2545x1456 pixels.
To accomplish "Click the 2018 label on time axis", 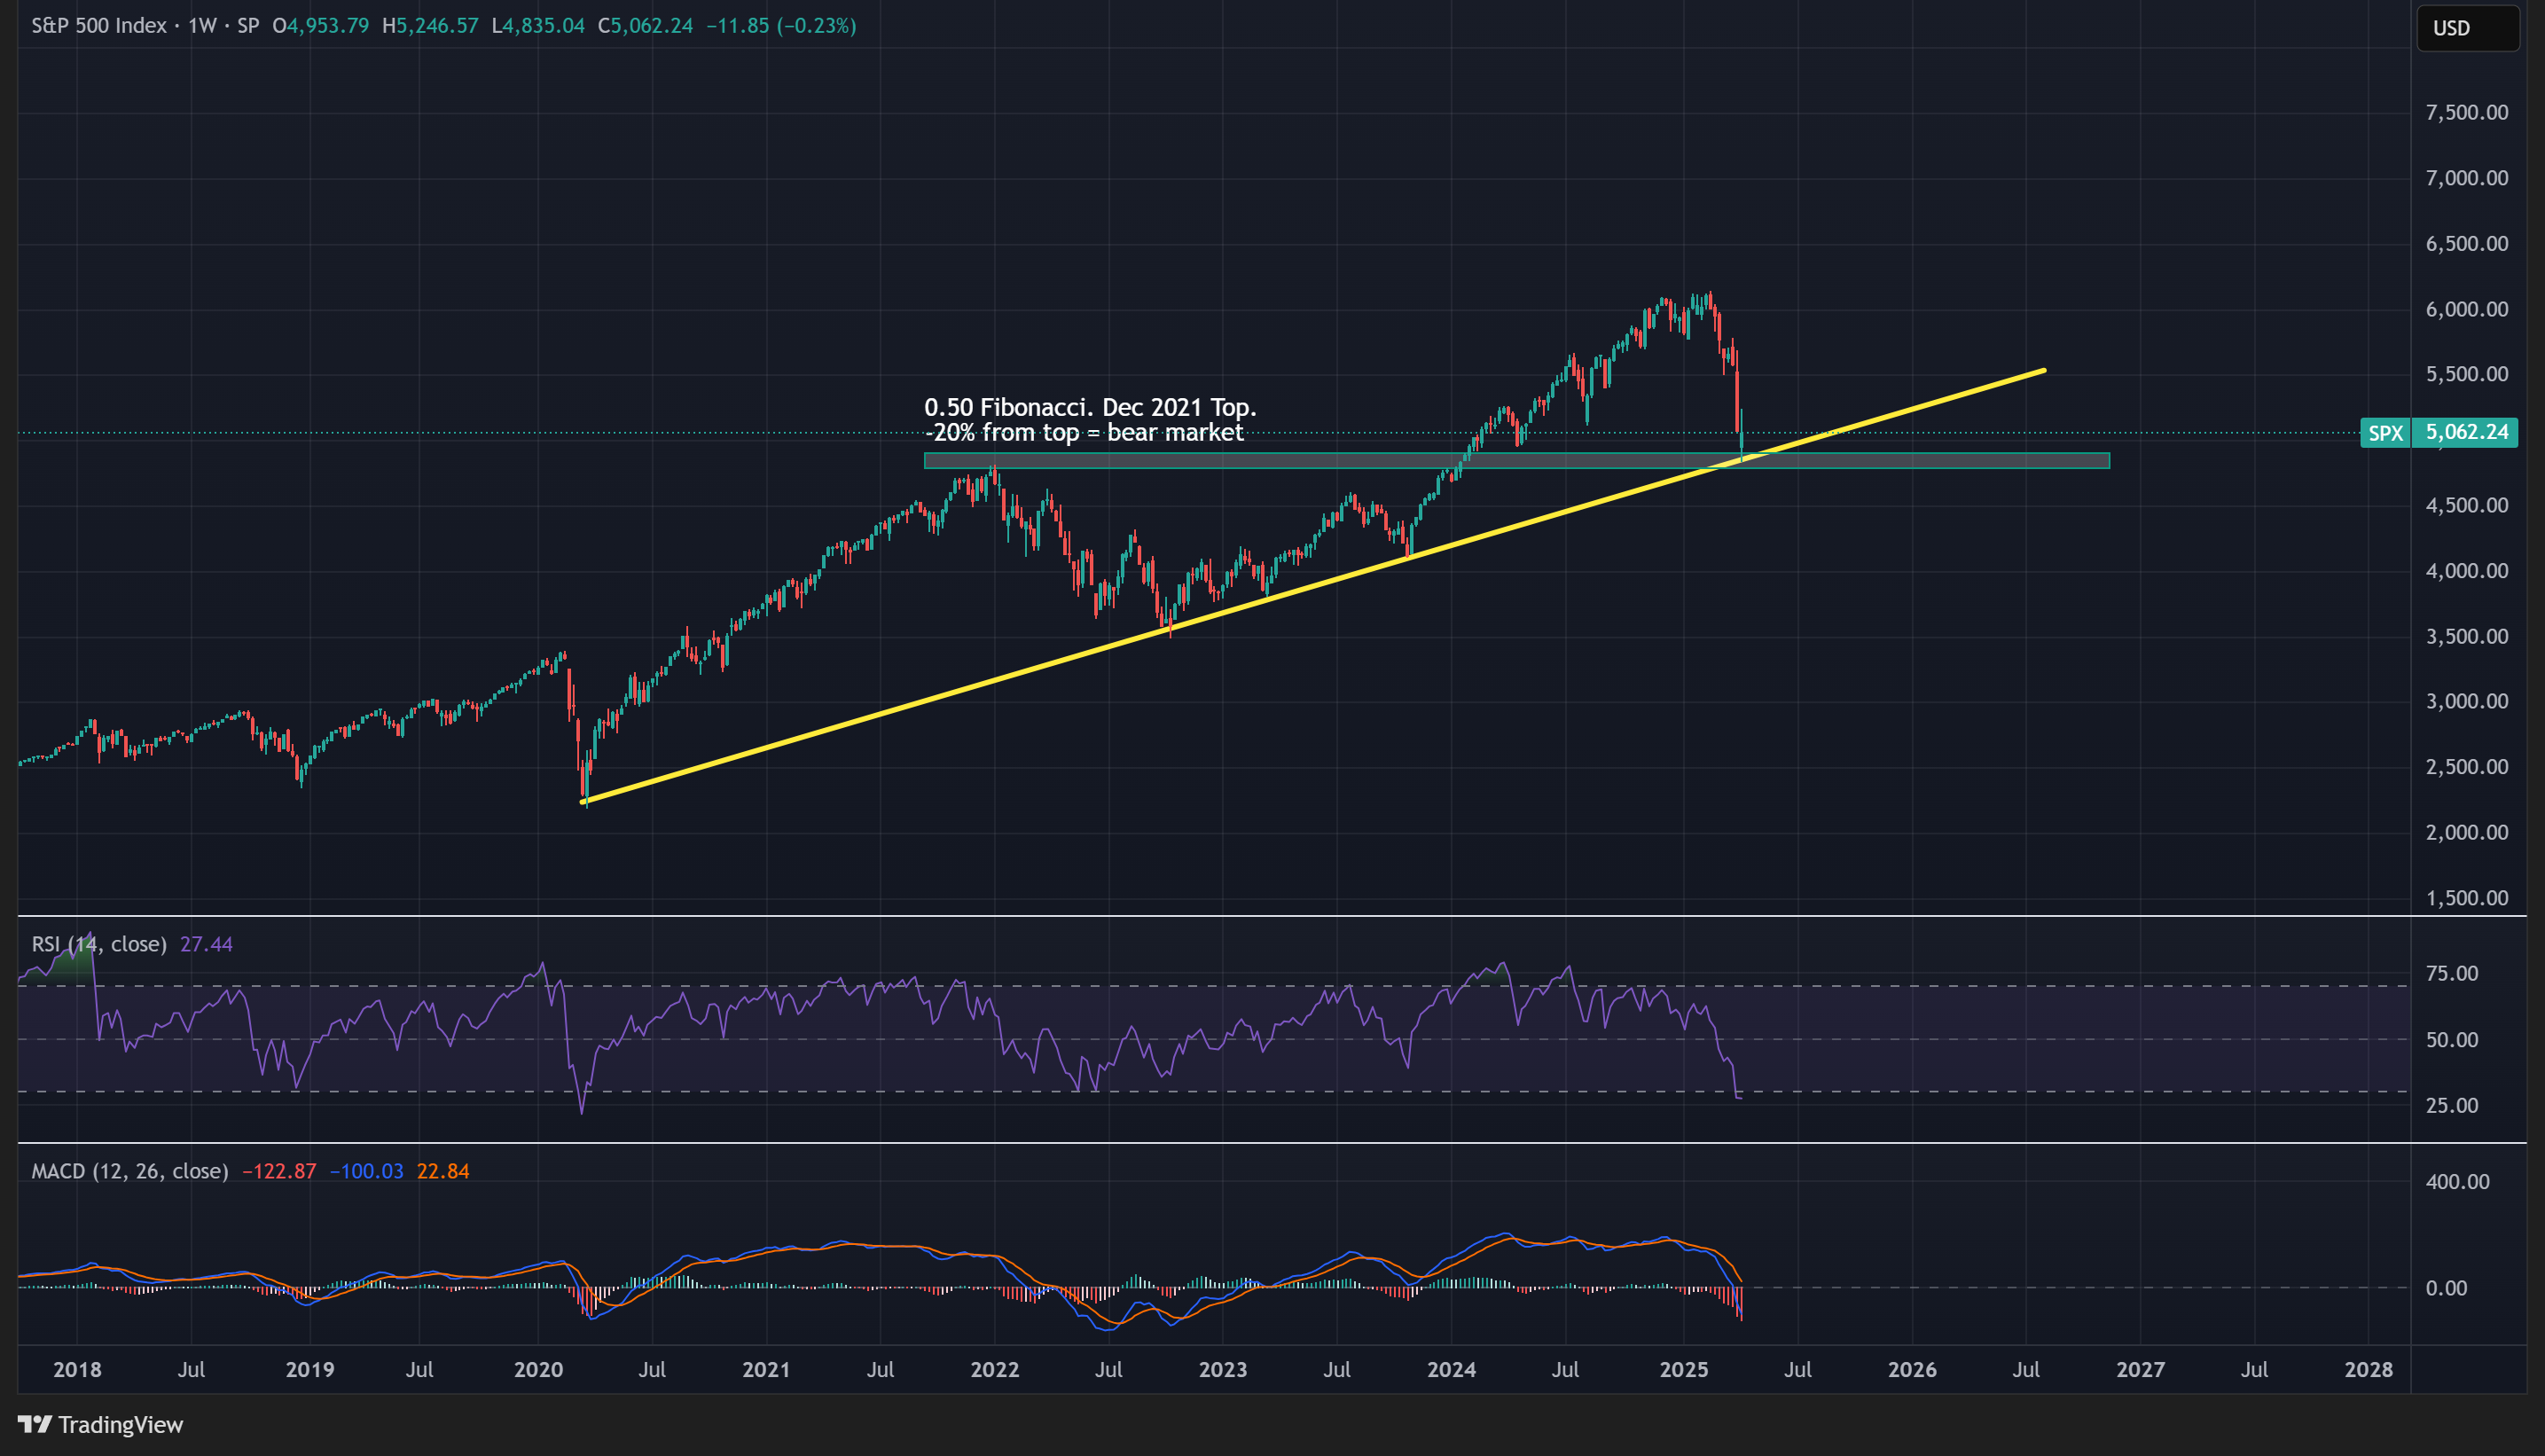I will click(x=77, y=1370).
